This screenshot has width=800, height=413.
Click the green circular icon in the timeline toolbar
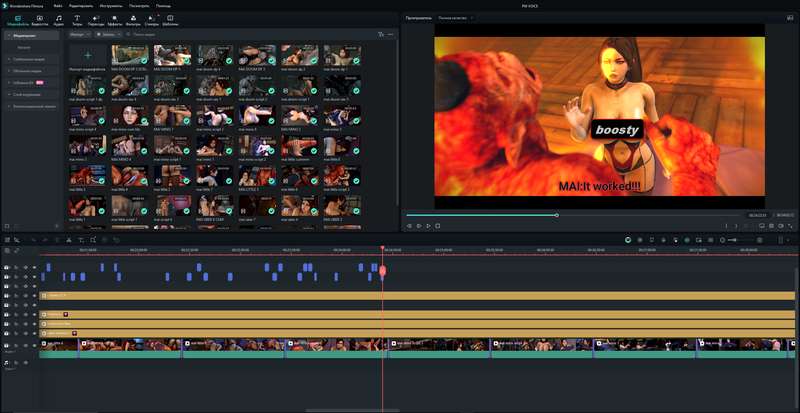pos(628,239)
